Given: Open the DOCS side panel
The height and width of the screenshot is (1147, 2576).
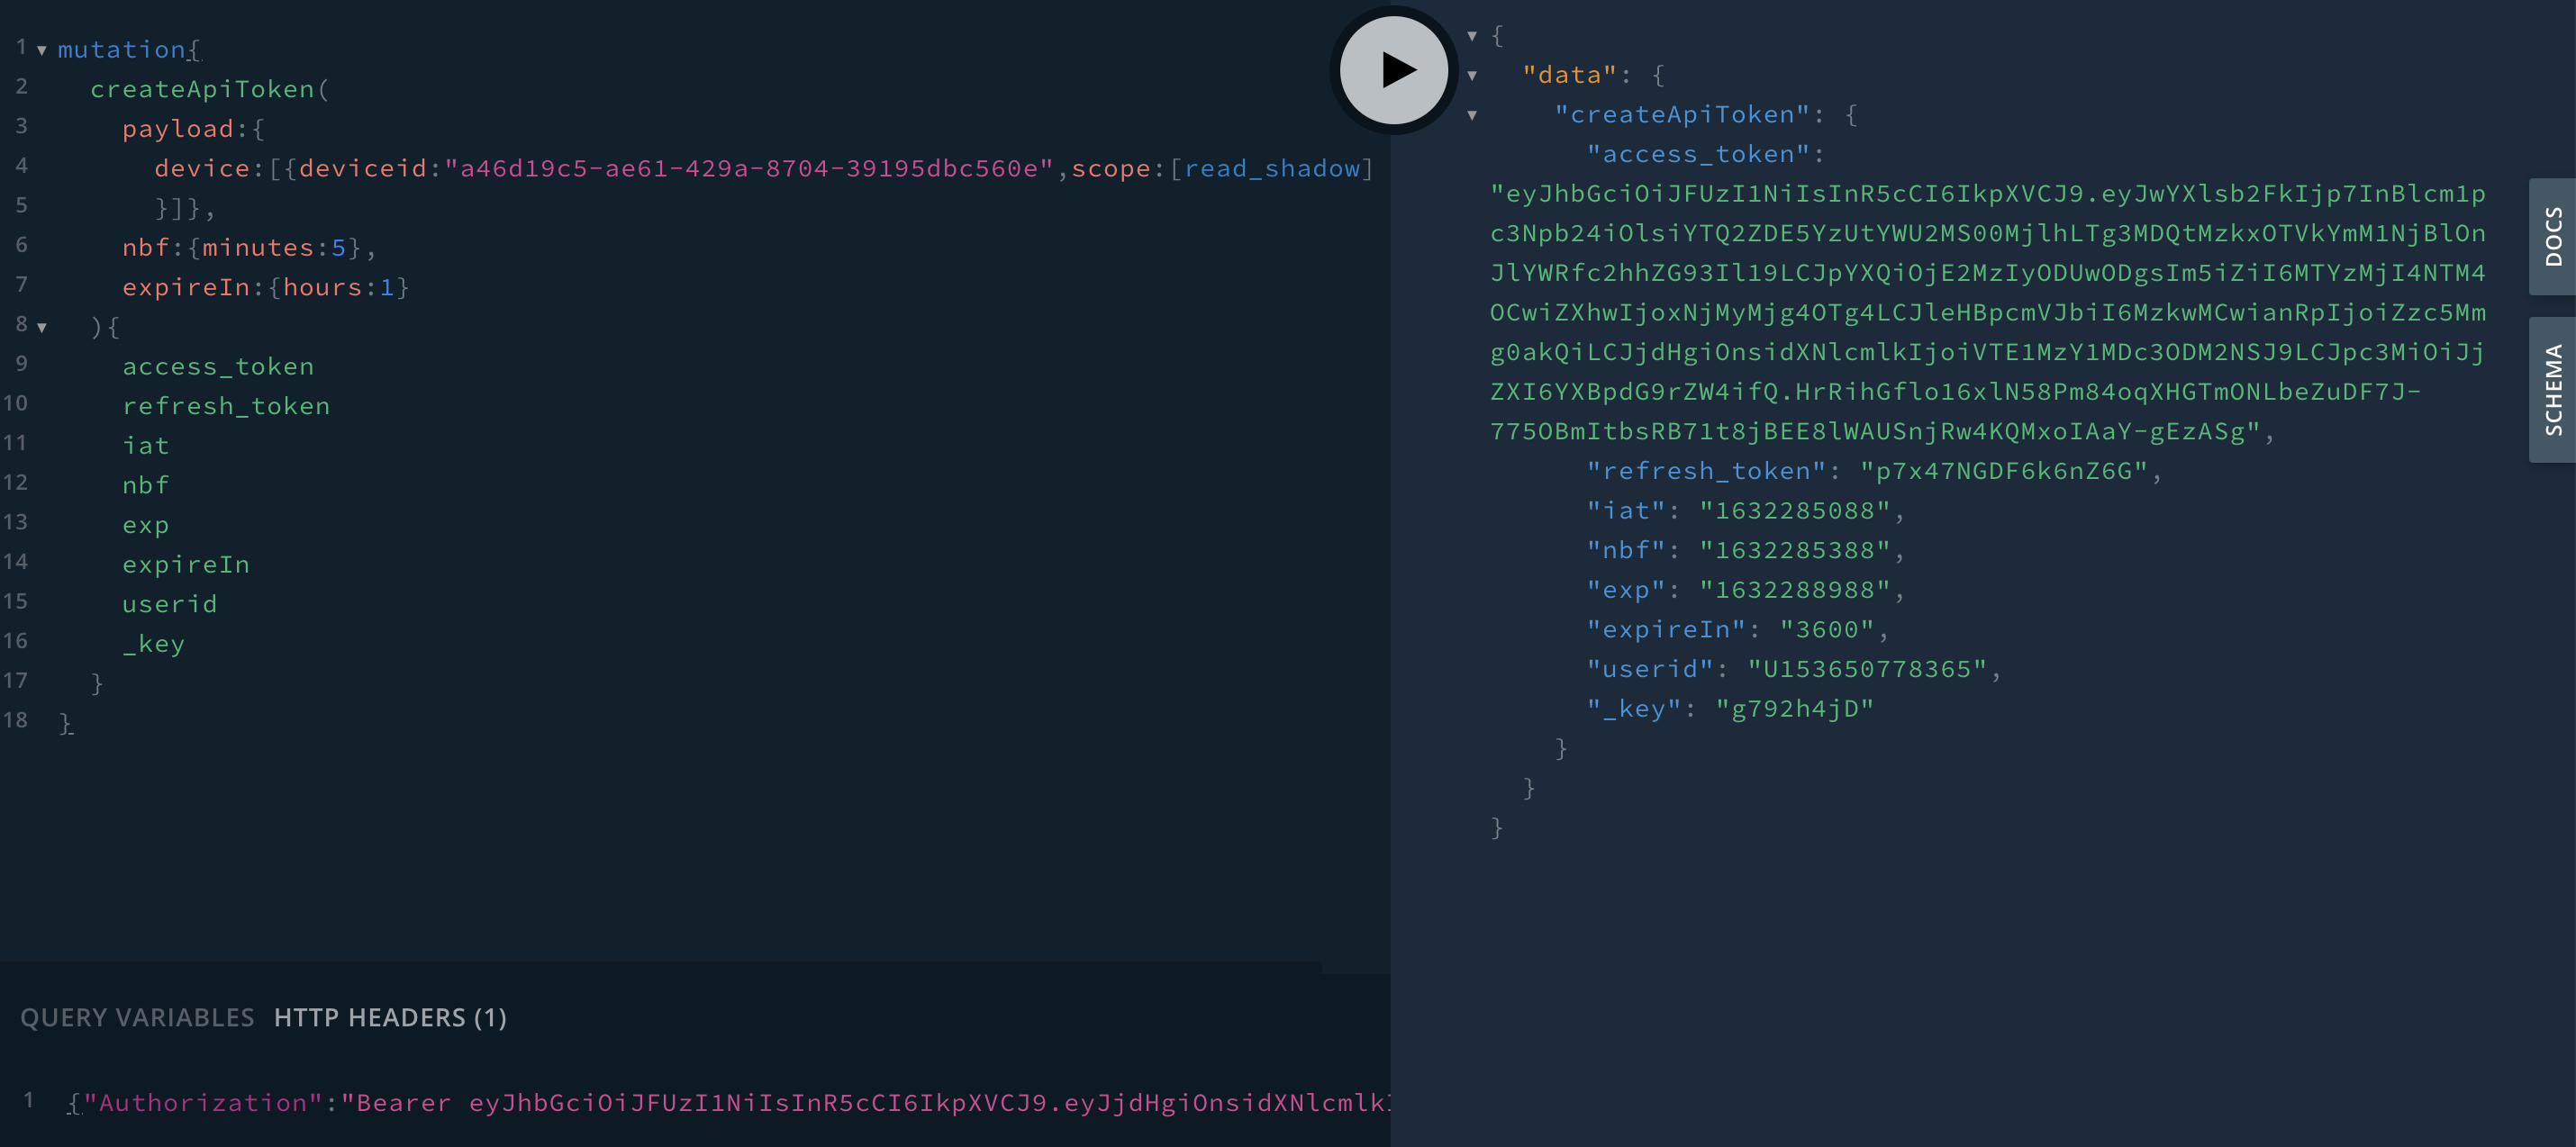Looking at the screenshot, I should coord(2553,236).
